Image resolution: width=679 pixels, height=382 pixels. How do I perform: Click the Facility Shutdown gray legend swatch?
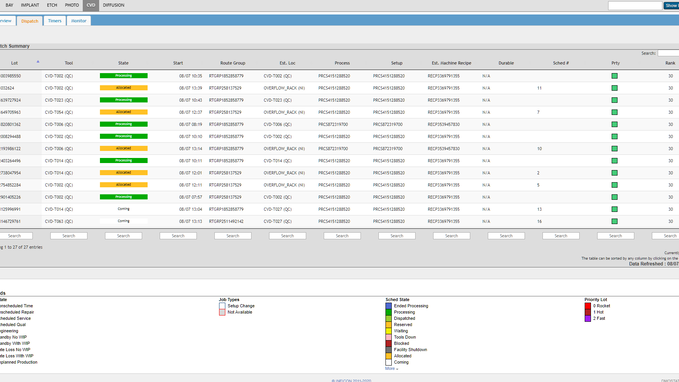388,350
